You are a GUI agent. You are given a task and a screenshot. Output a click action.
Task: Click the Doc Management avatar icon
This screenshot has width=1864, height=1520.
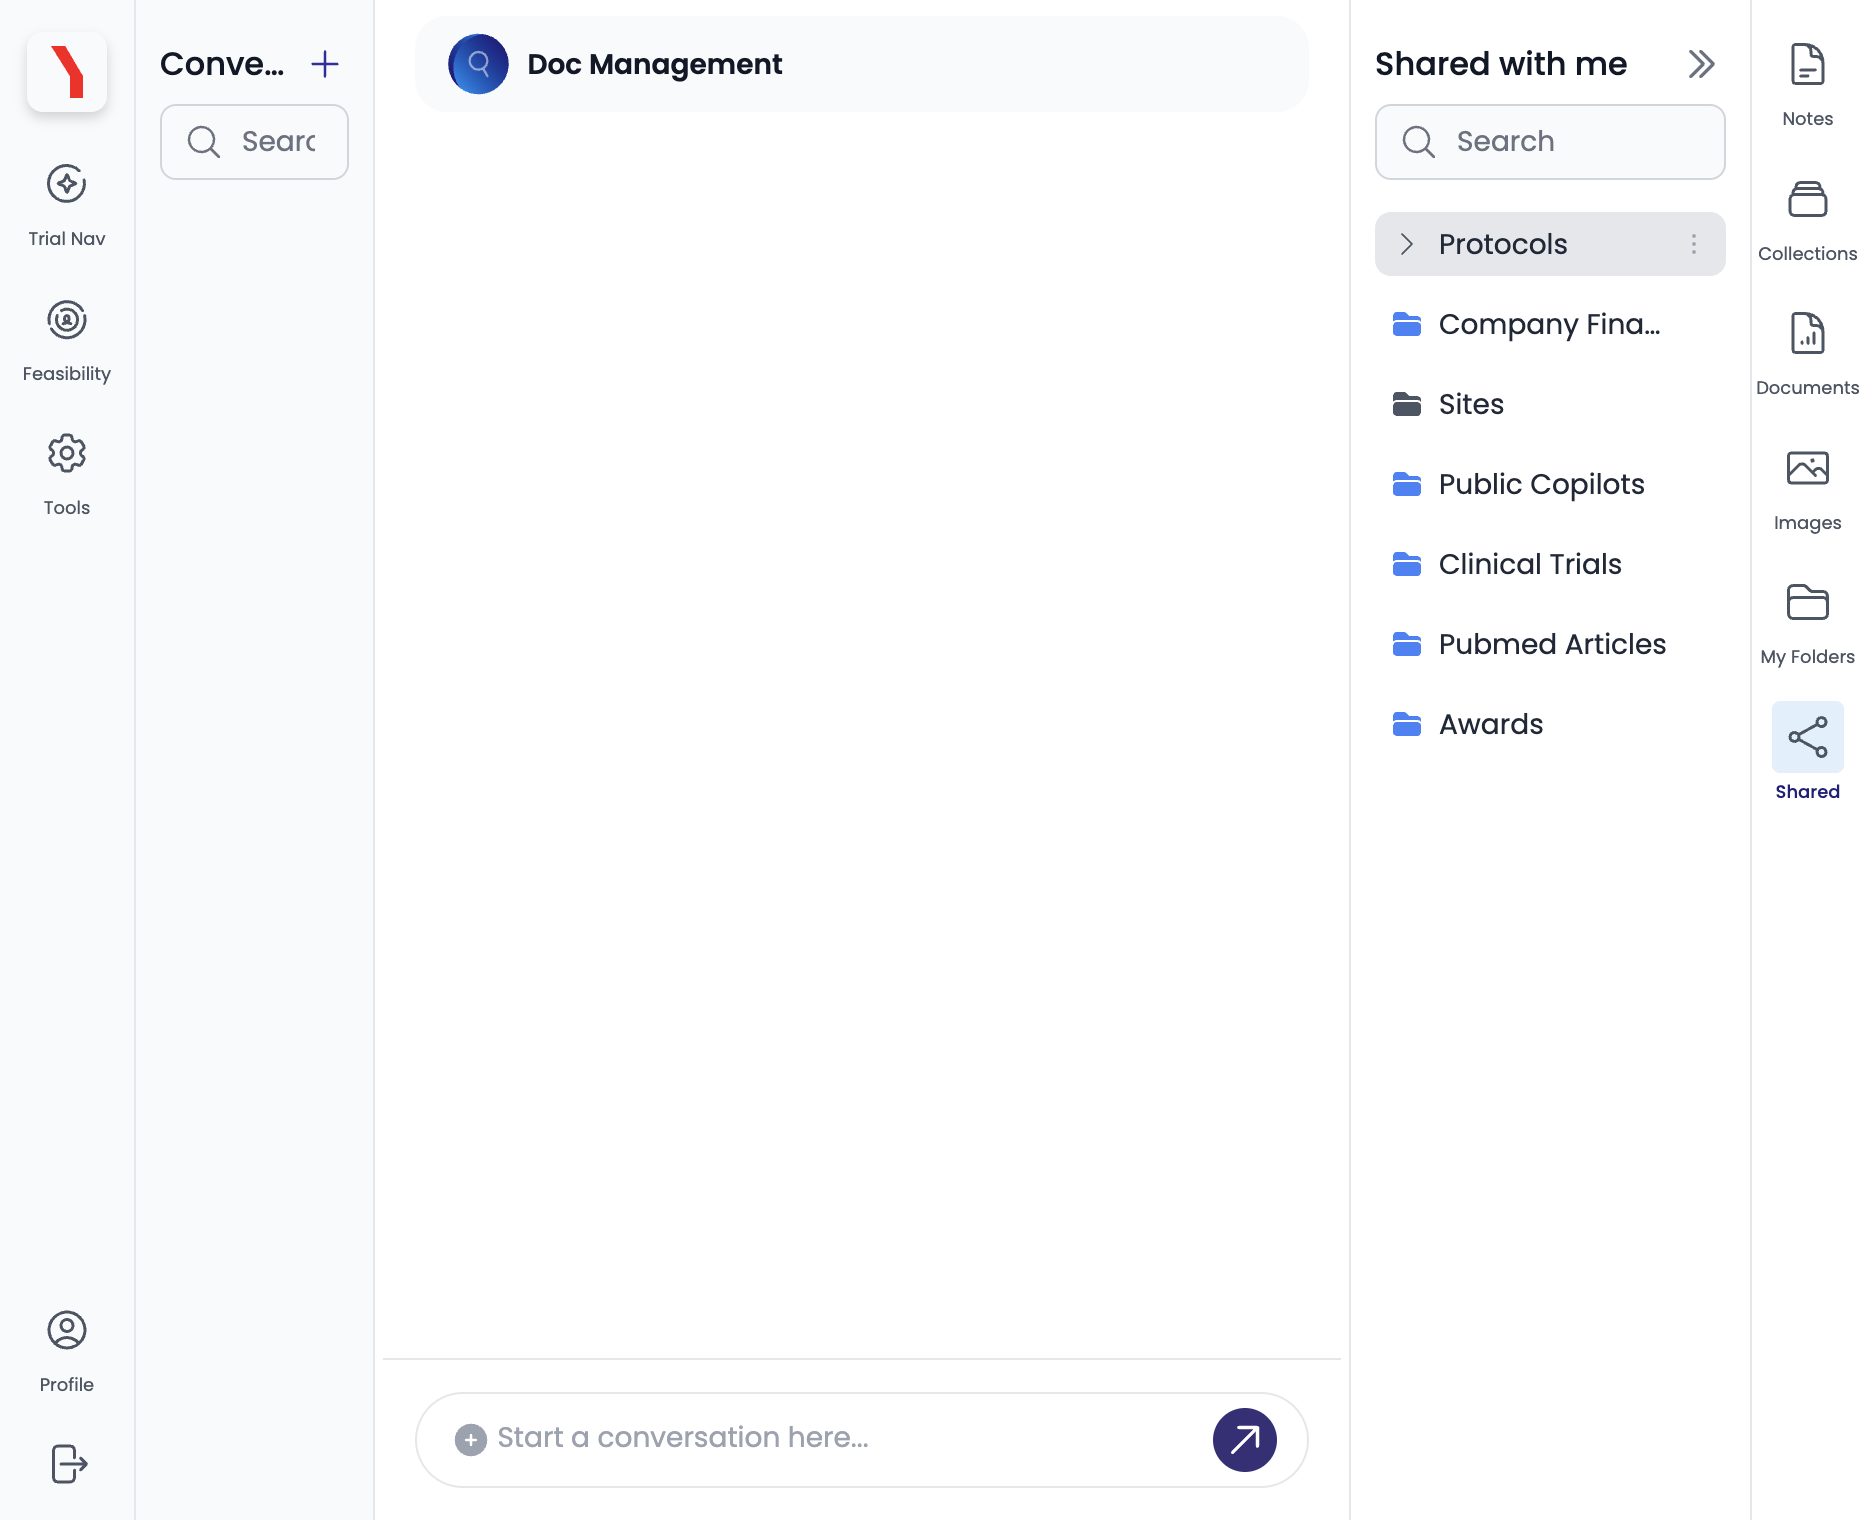[x=478, y=64]
